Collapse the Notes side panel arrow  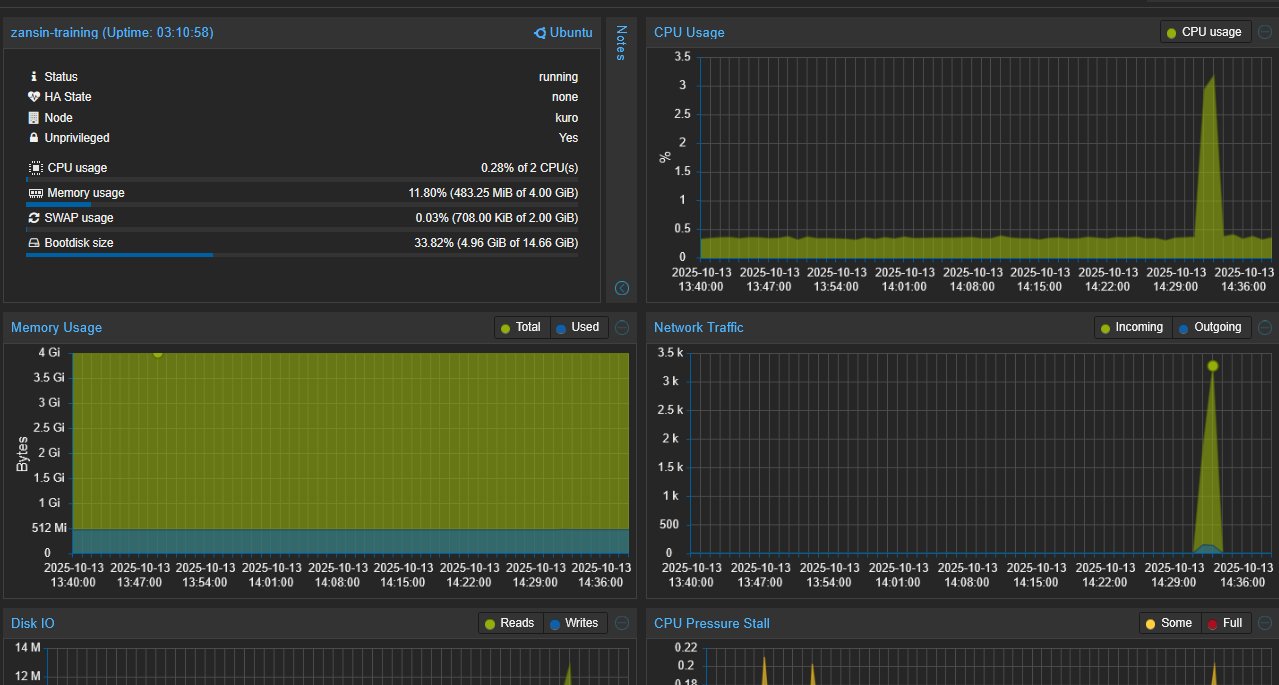point(621,288)
